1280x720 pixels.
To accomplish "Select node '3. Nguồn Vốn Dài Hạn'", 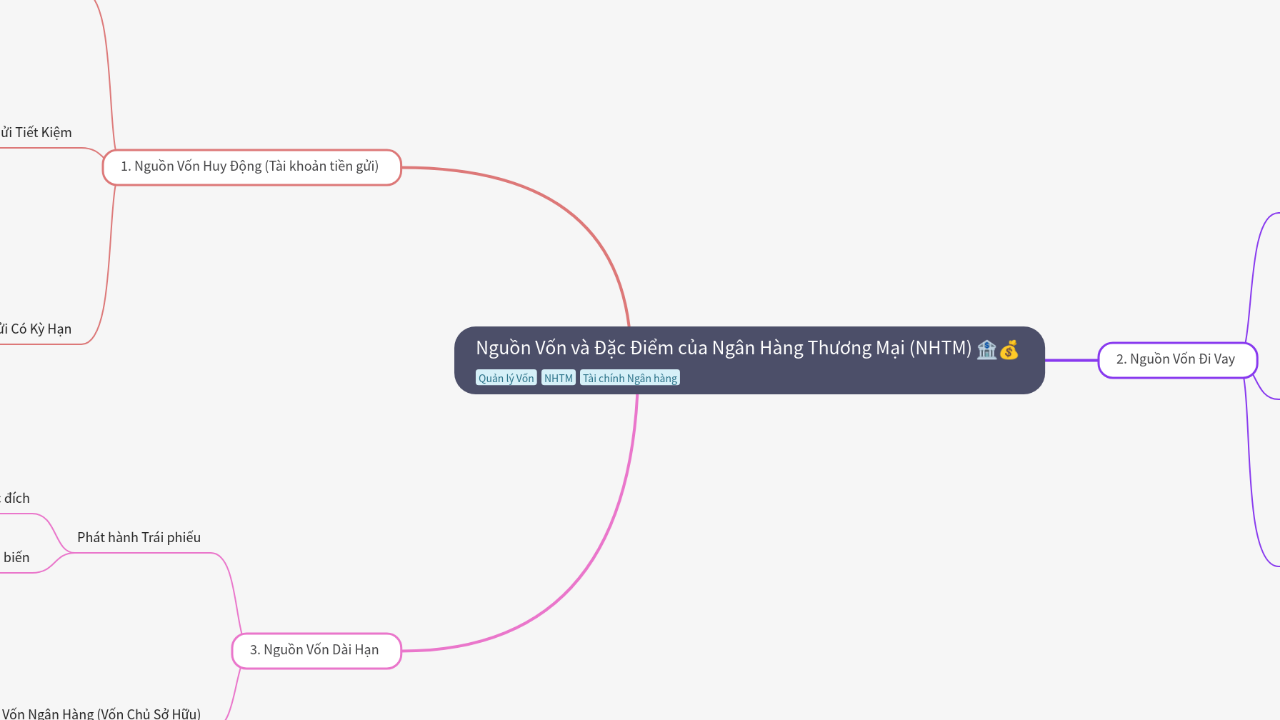I will pyautogui.click(x=315, y=650).
